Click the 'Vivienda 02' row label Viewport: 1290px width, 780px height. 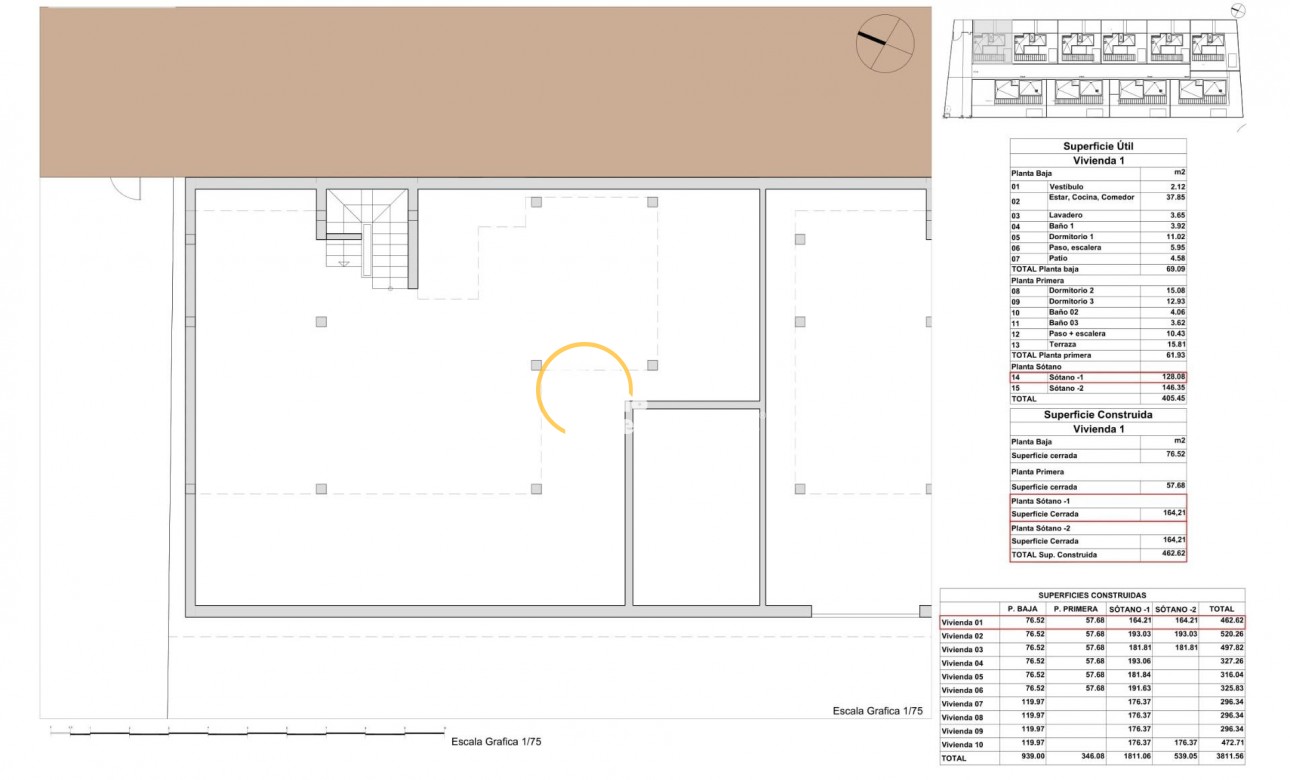click(962, 636)
